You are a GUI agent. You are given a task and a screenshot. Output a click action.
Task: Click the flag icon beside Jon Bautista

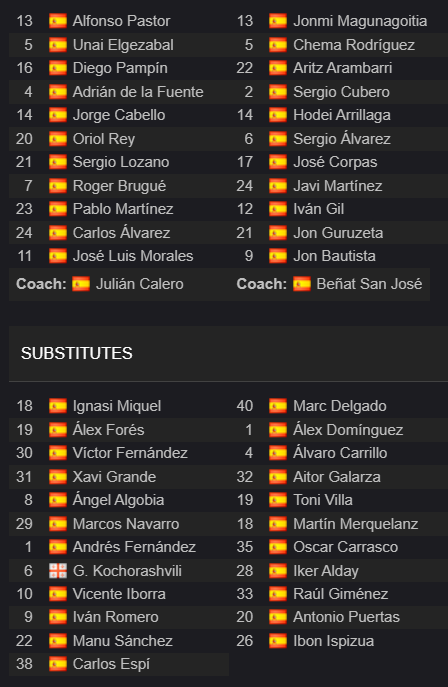click(278, 256)
